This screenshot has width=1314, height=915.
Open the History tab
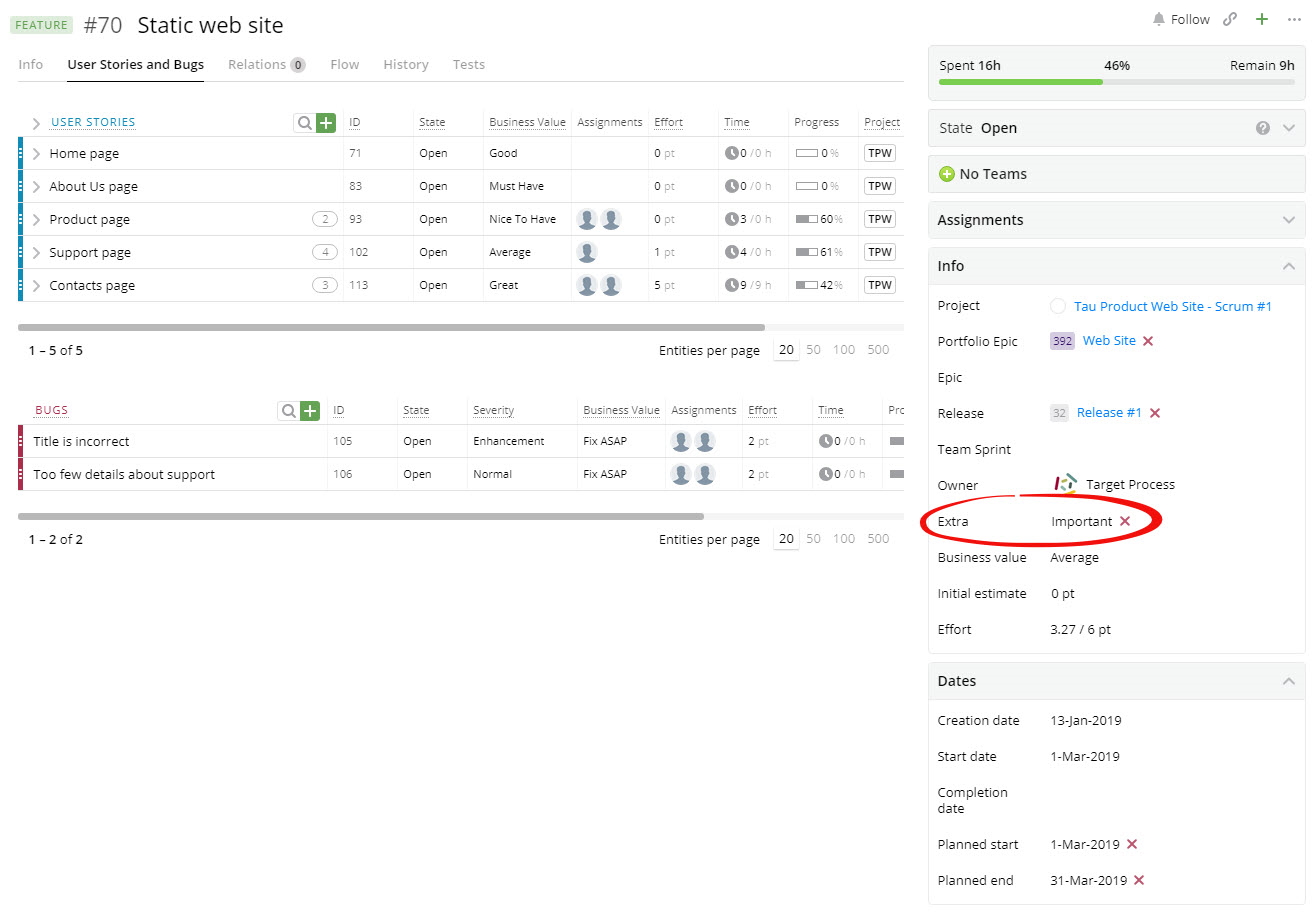coord(406,64)
